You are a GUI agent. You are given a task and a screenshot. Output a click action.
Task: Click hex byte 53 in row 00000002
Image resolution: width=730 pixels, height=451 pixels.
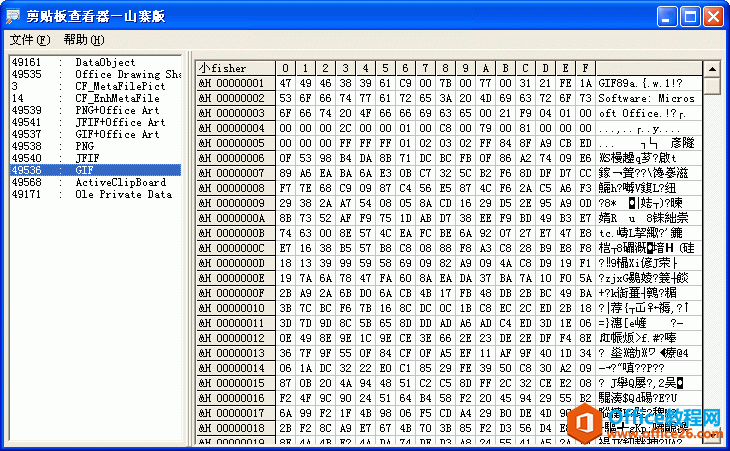pos(285,98)
